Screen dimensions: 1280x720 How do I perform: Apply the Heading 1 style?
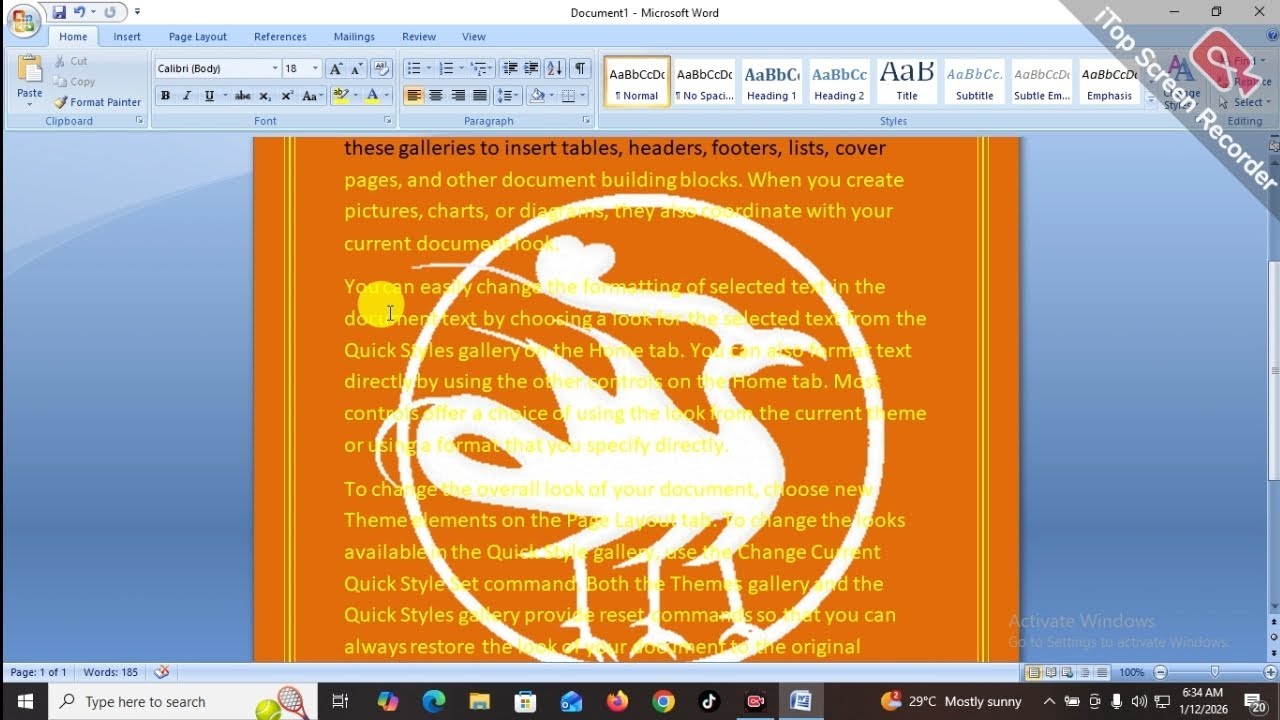pos(771,82)
